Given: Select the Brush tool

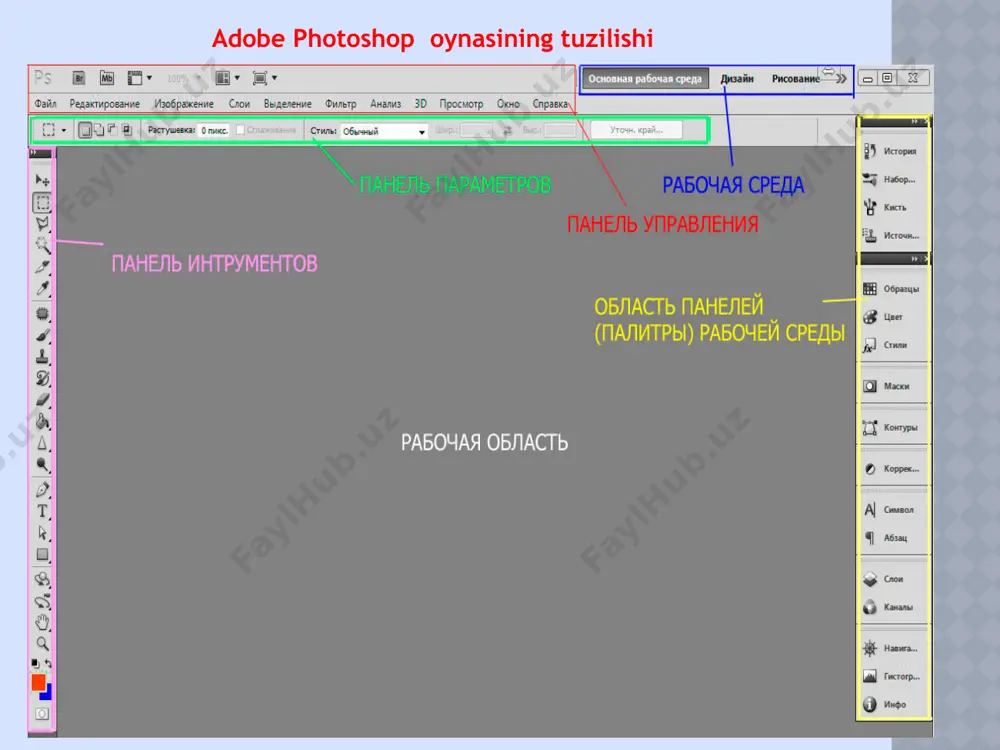Looking at the screenshot, I should pyautogui.click(x=42, y=335).
